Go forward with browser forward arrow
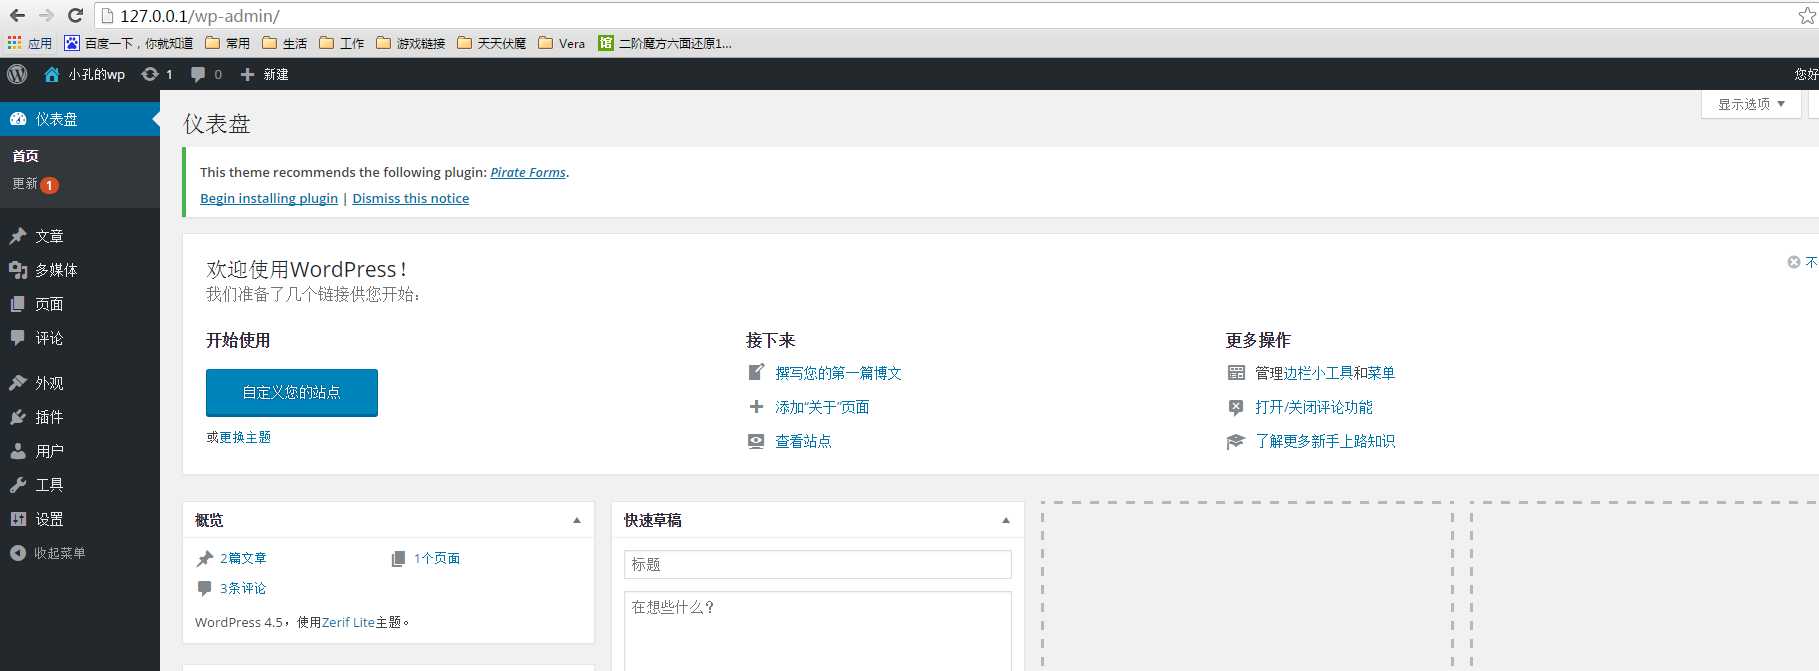 (46, 15)
